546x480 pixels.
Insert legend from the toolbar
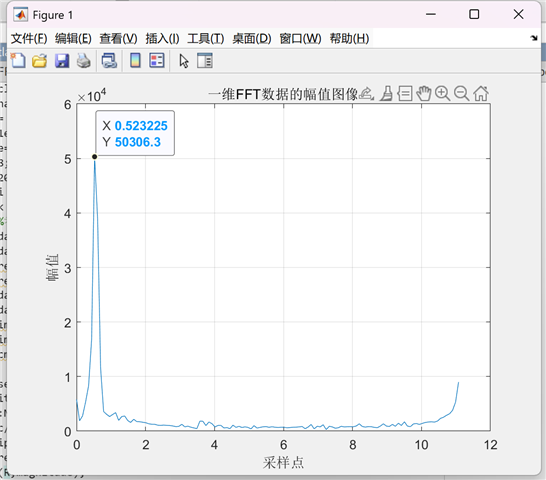point(157,61)
